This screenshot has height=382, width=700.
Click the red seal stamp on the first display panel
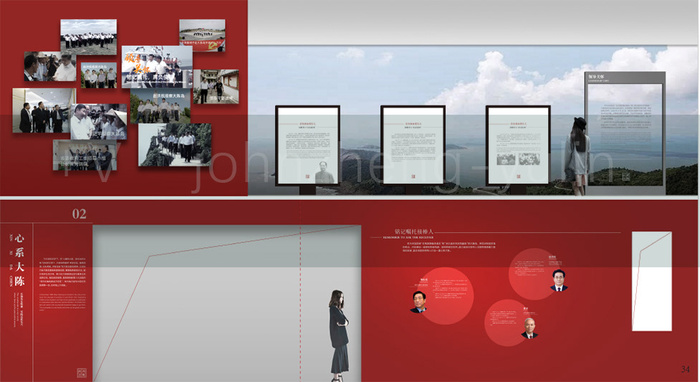[308, 177]
